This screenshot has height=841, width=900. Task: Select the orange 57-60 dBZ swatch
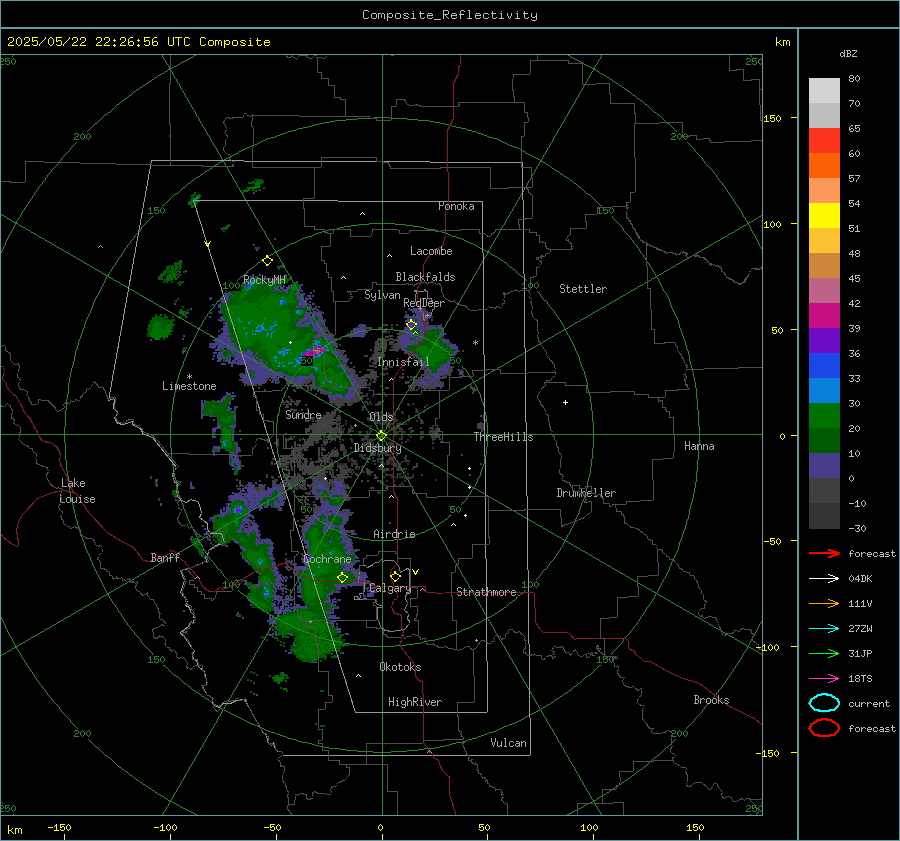pos(824,165)
